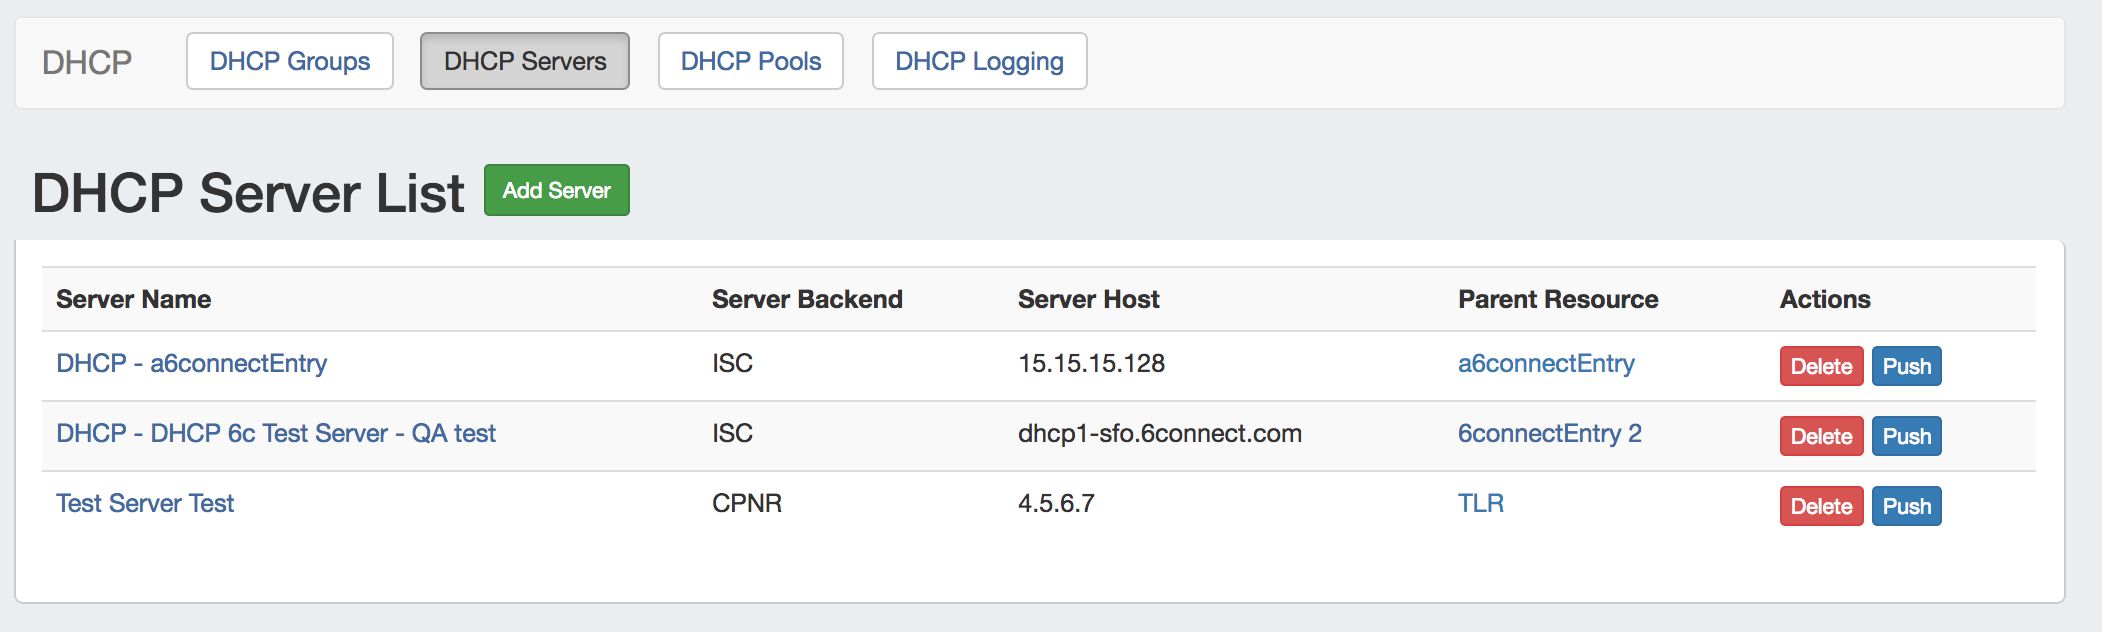Delete the DHCP - a6connectEntry server
Viewport: 2102px width, 632px height.
pos(1820,366)
